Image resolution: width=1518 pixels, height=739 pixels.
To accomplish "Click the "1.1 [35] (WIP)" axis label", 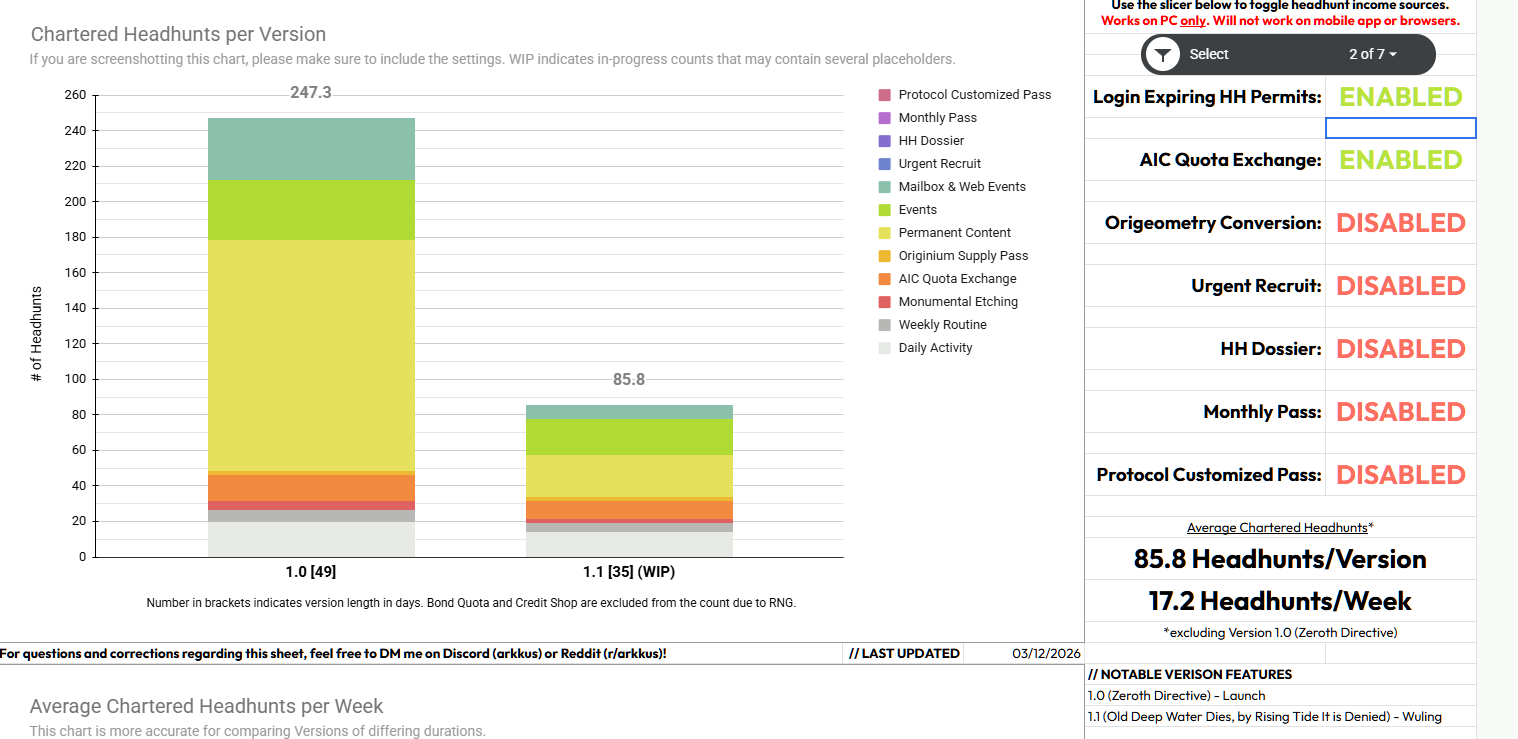I will [629, 573].
